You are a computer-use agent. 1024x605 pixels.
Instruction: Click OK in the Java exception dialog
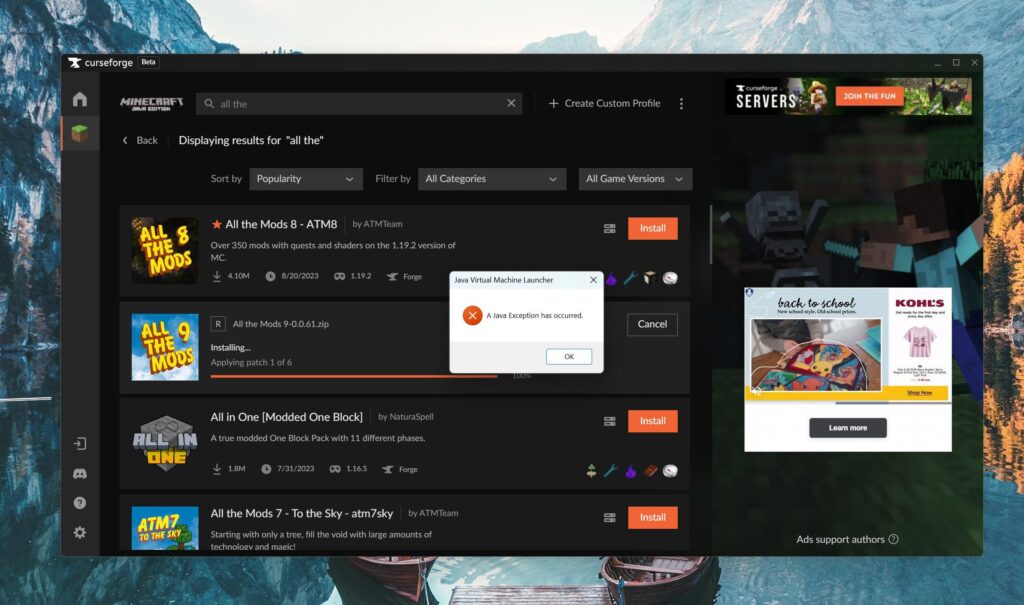[x=569, y=357]
